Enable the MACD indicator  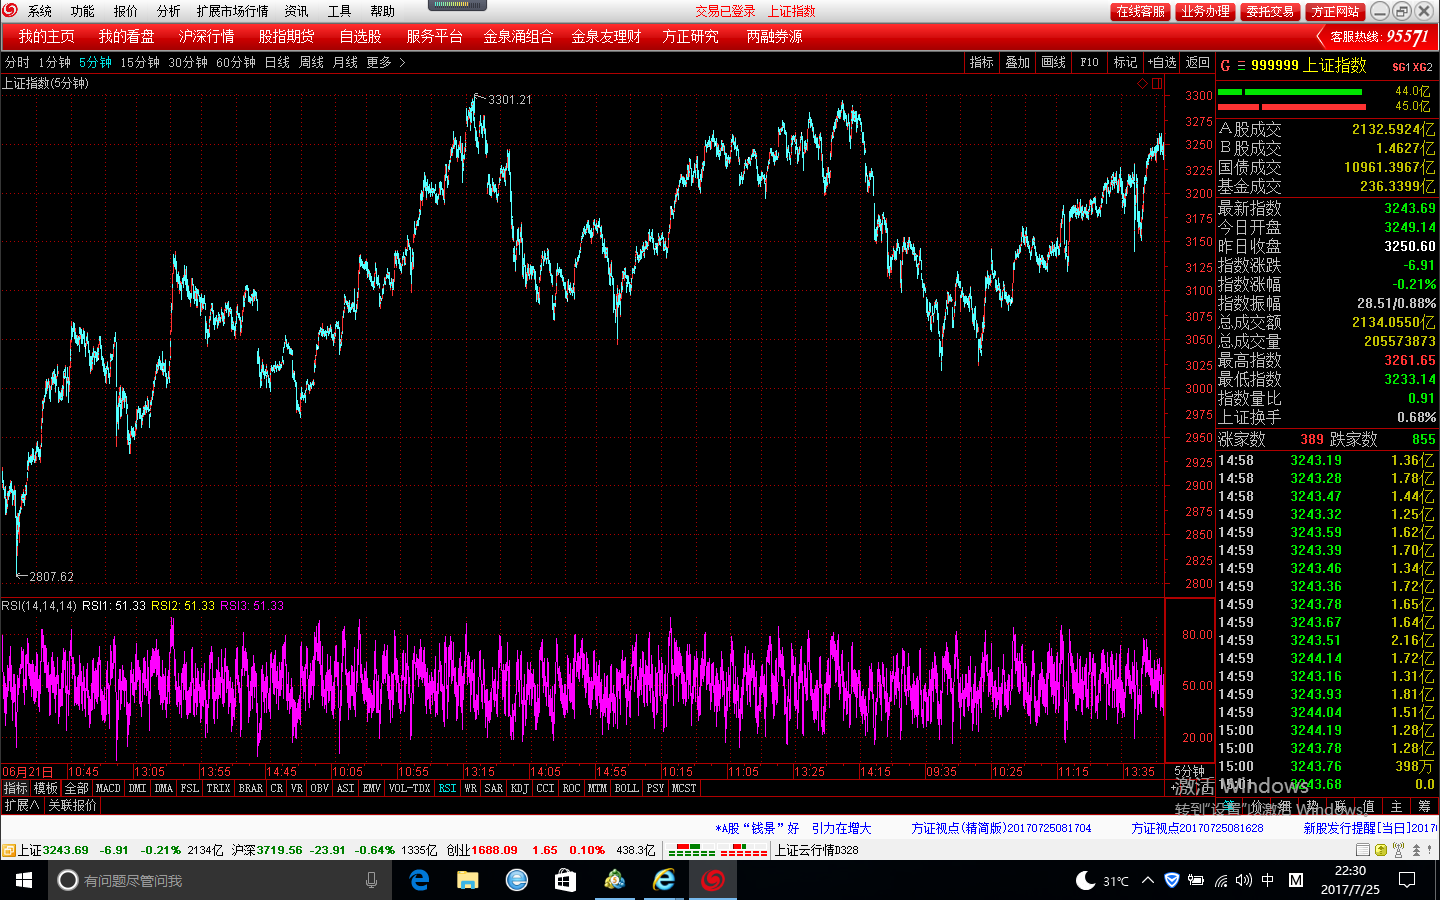coord(108,788)
